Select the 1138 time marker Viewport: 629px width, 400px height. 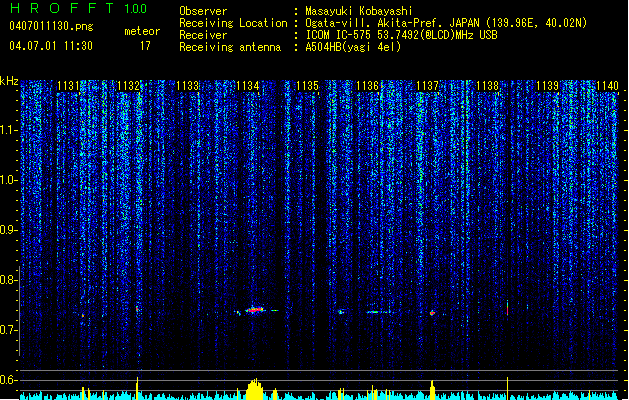(487, 86)
